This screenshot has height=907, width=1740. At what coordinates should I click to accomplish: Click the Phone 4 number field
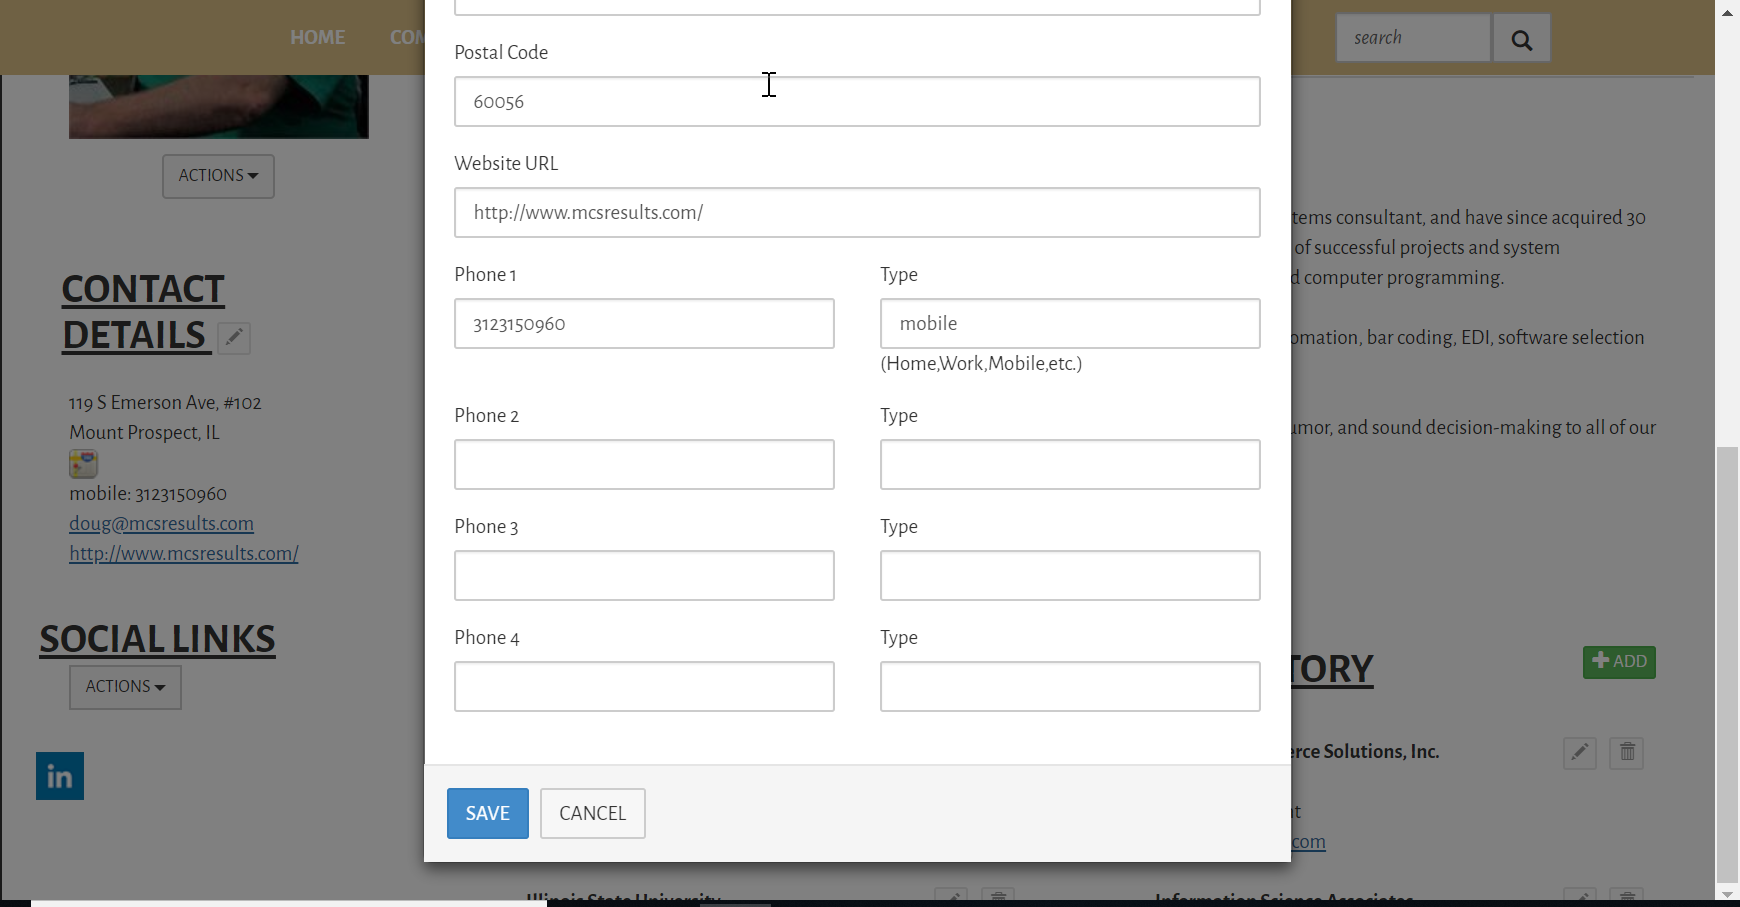pyautogui.click(x=644, y=687)
